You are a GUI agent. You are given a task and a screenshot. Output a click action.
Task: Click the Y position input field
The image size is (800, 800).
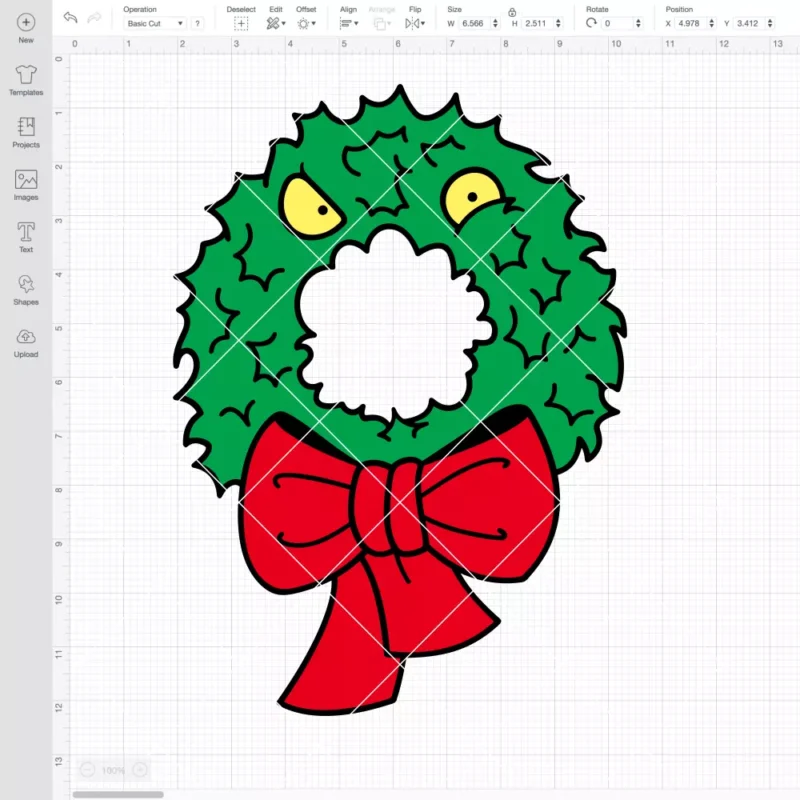(x=749, y=23)
